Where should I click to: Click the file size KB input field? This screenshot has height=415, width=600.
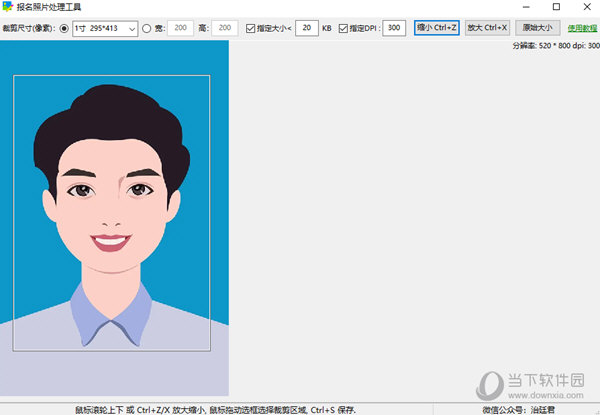307,28
